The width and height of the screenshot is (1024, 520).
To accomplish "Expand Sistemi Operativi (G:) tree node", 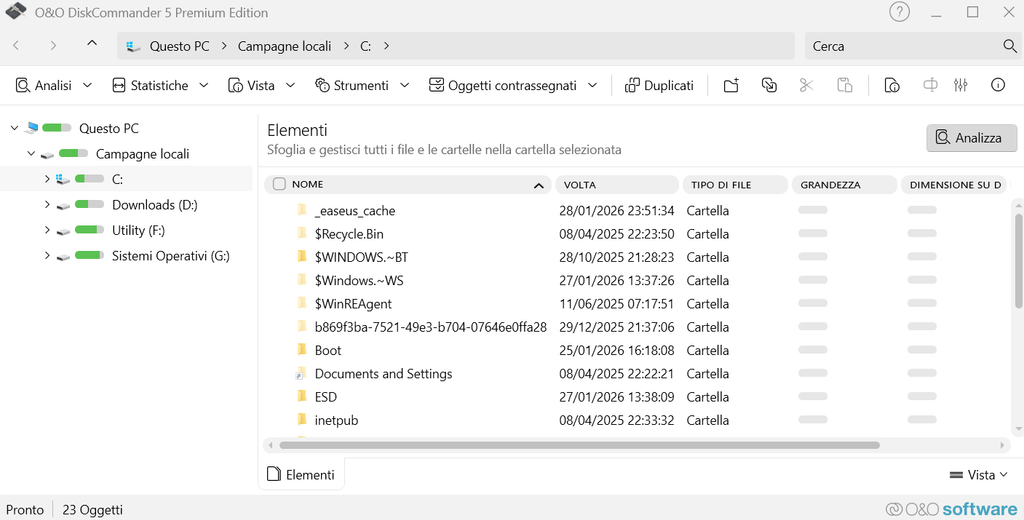I will click(x=47, y=255).
